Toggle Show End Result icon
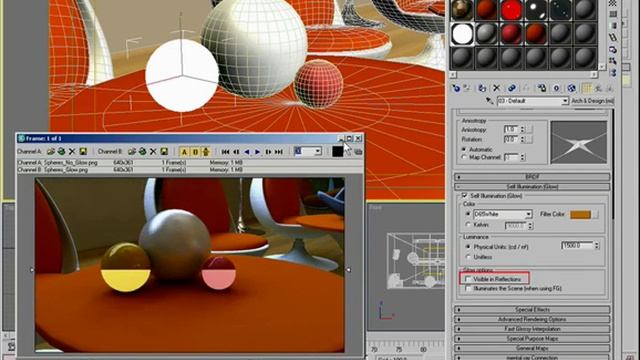Viewport: 640px width, 360px height. [x=587, y=88]
